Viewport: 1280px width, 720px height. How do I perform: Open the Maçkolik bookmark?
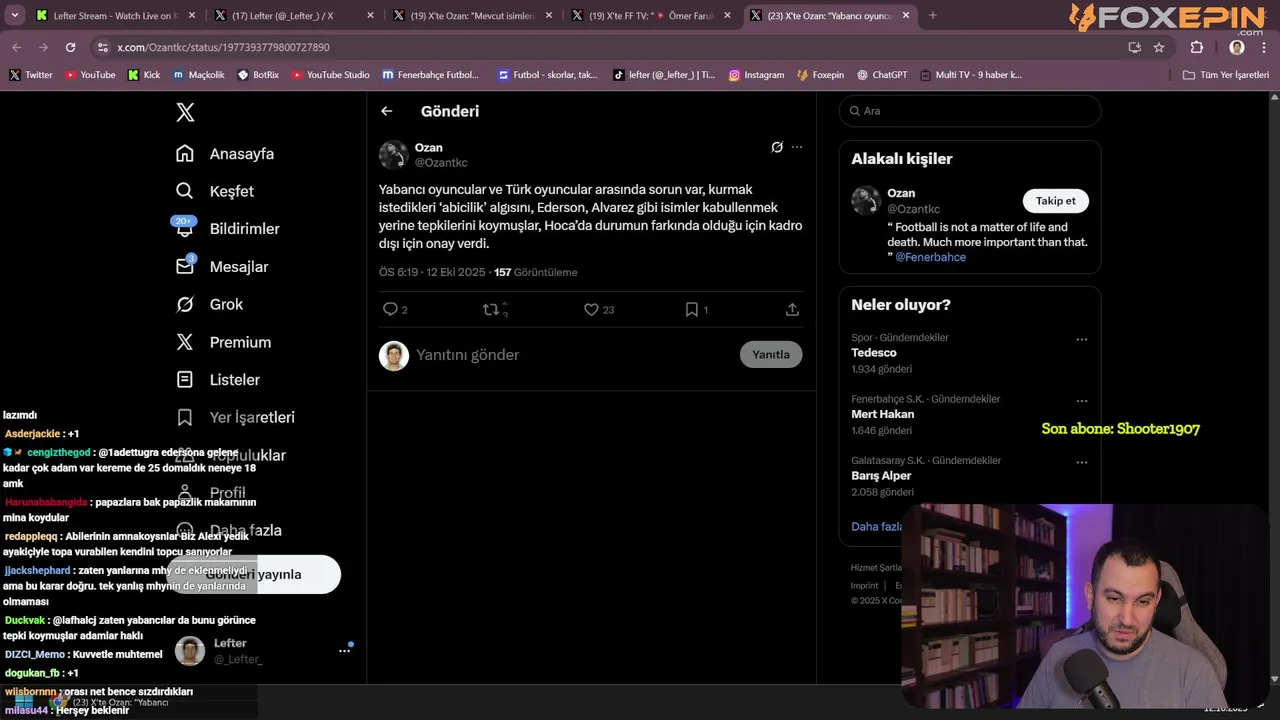tap(199, 75)
